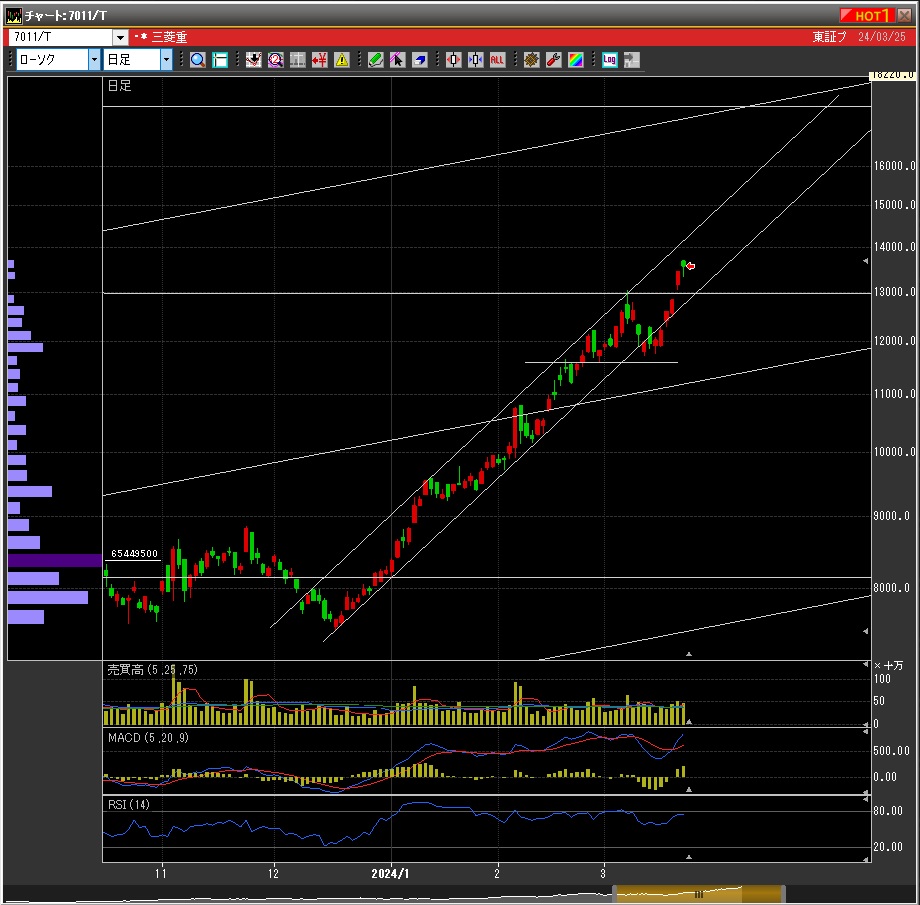
Task: Expand the ローソク chart type dropdown
Action: (x=94, y=60)
